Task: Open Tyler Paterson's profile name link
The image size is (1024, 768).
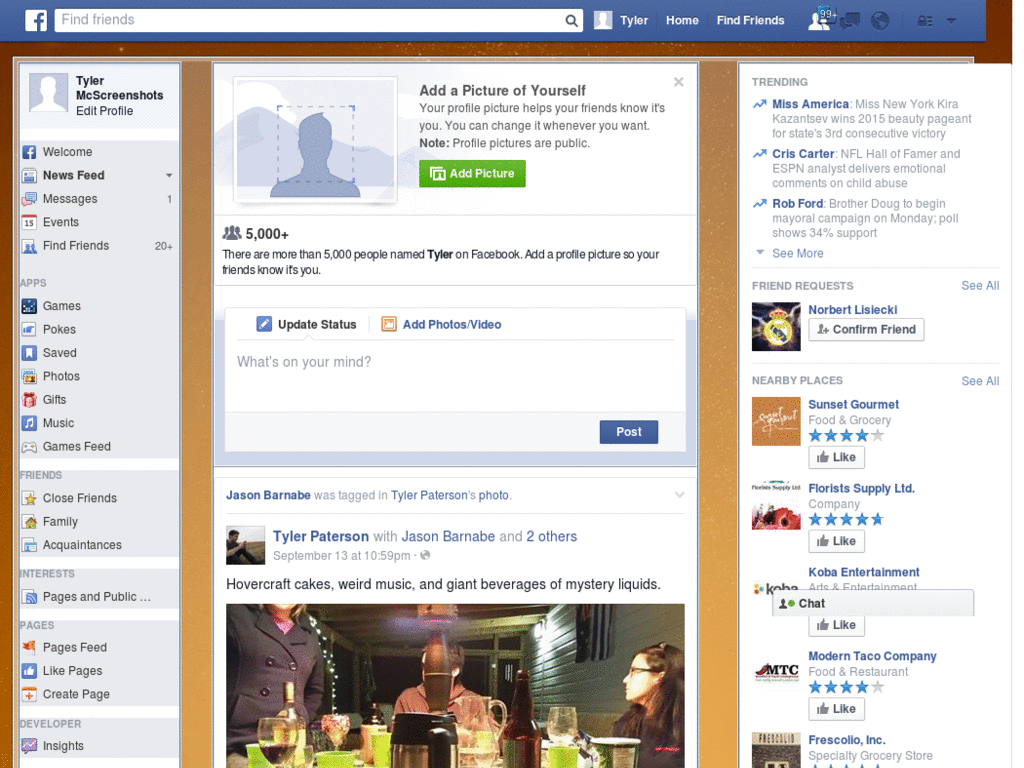Action: pyautogui.click(x=321, y=537)
